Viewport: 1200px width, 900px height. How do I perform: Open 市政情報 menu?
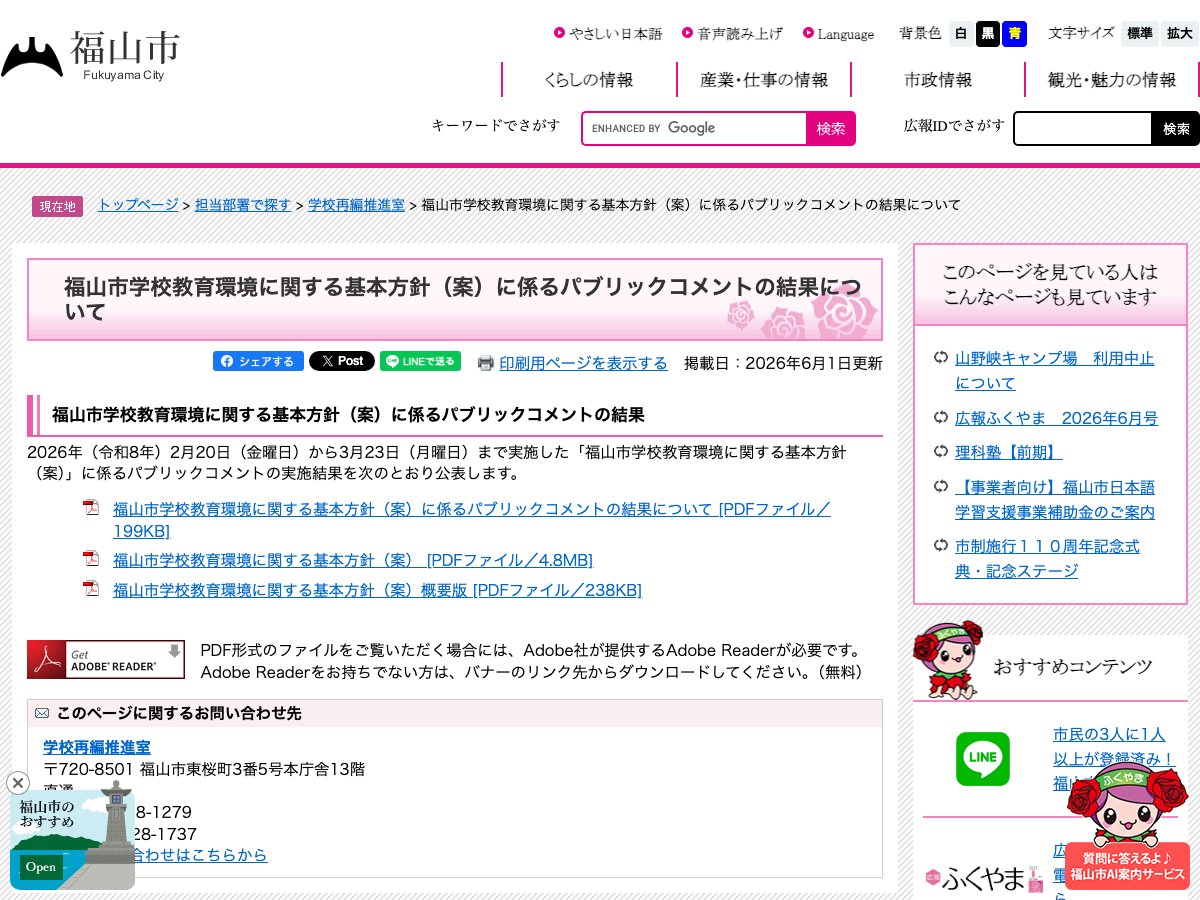938,80
